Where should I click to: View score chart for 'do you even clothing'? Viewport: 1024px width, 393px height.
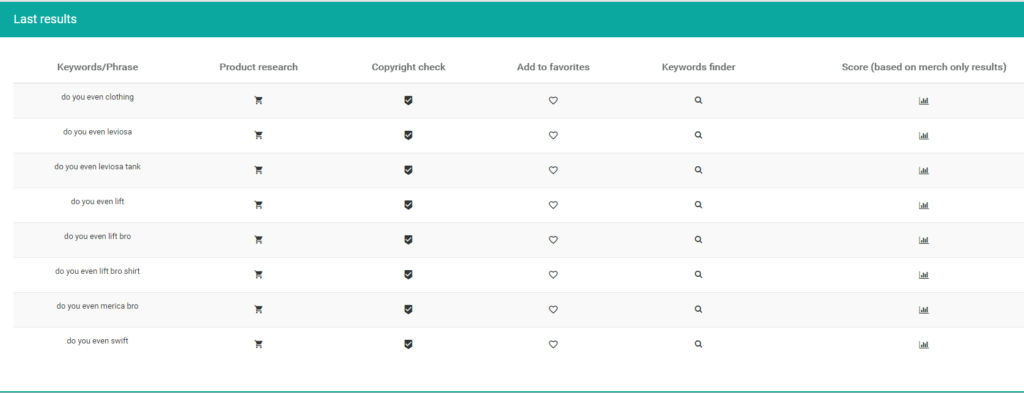[923, 101]
